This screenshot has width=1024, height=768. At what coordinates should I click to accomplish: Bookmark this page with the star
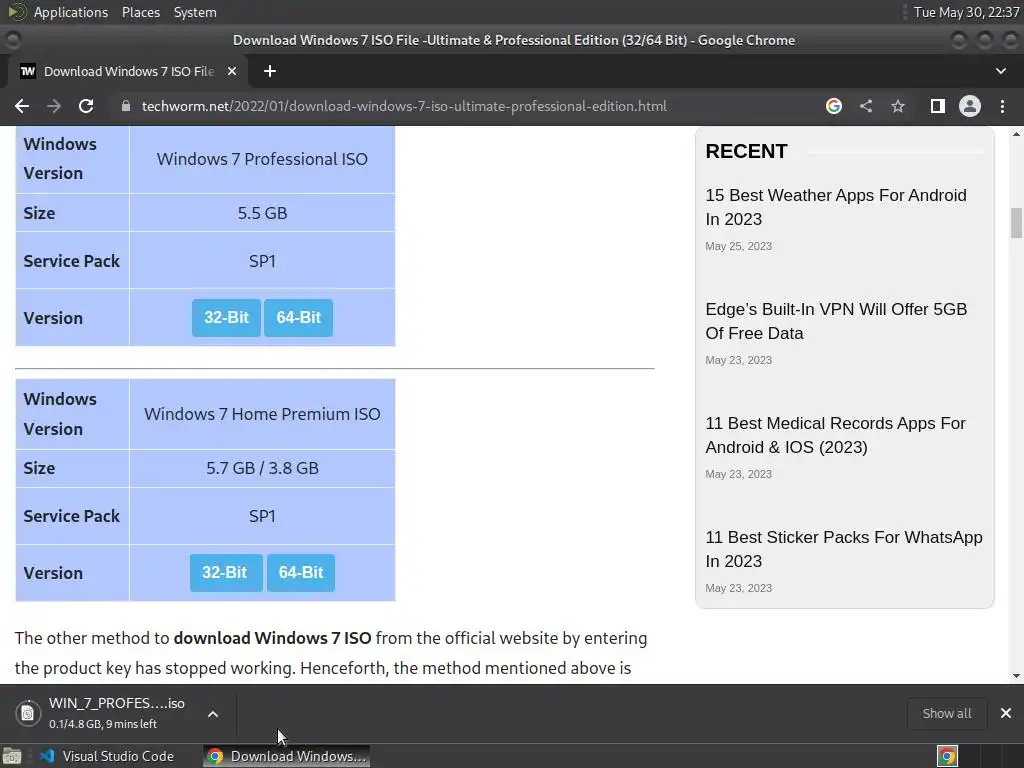(898, 106)
